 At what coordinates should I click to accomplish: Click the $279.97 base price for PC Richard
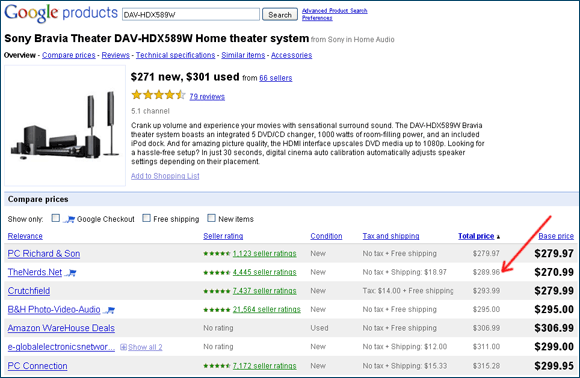point(554,254)
